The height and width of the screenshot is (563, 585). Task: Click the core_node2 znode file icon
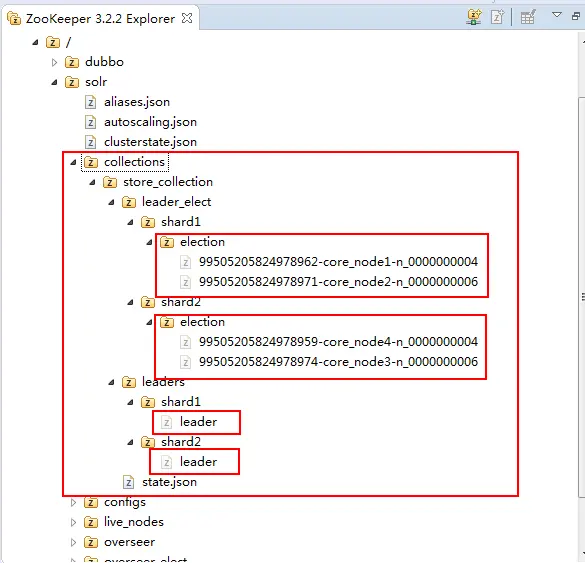coord(185,282)
